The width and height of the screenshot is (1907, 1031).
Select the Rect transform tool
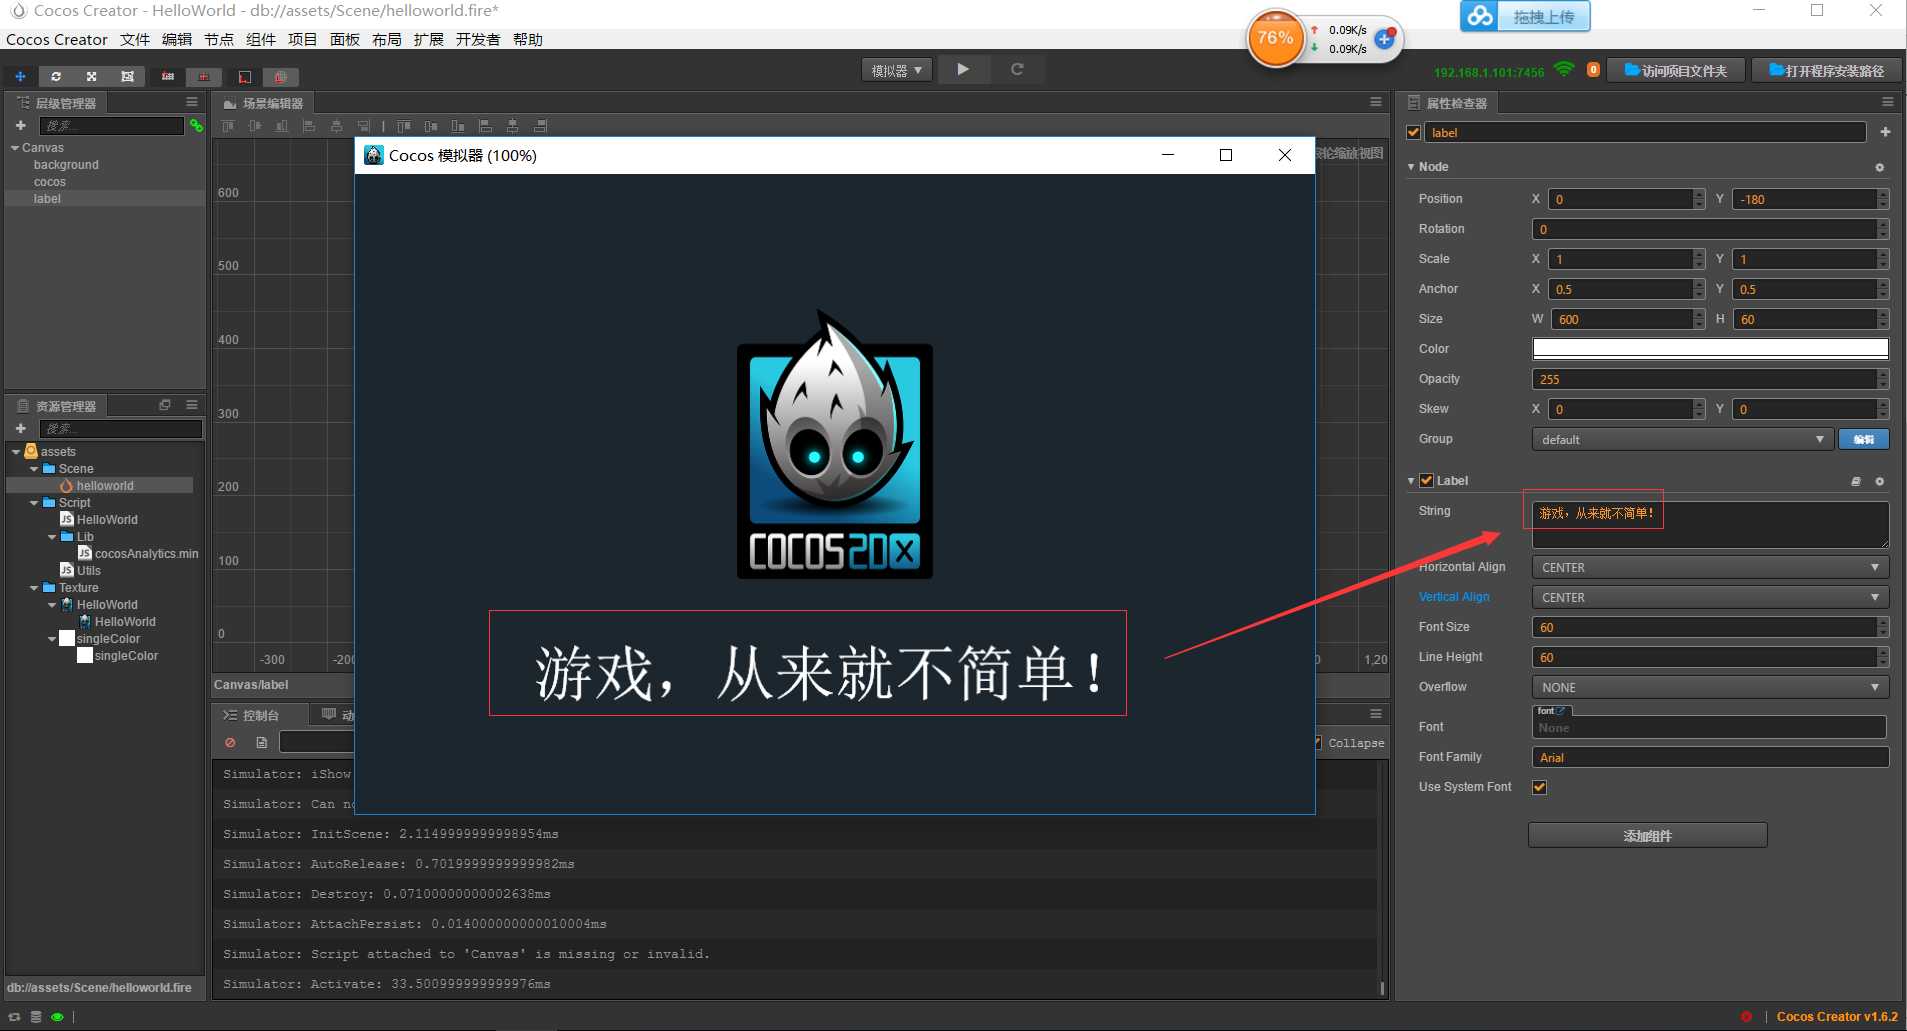click(127, 76)
